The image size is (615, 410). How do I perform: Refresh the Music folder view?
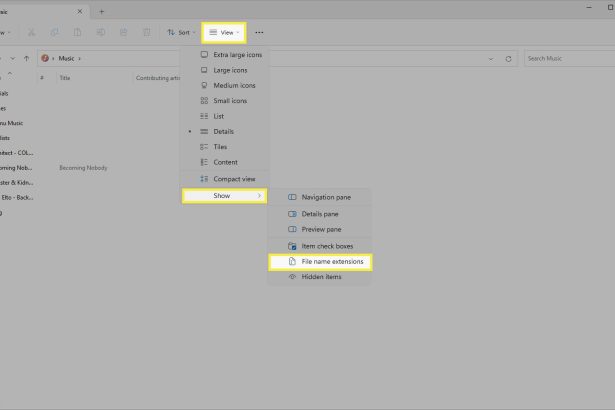pyautogui.click(x=508, y=59)
